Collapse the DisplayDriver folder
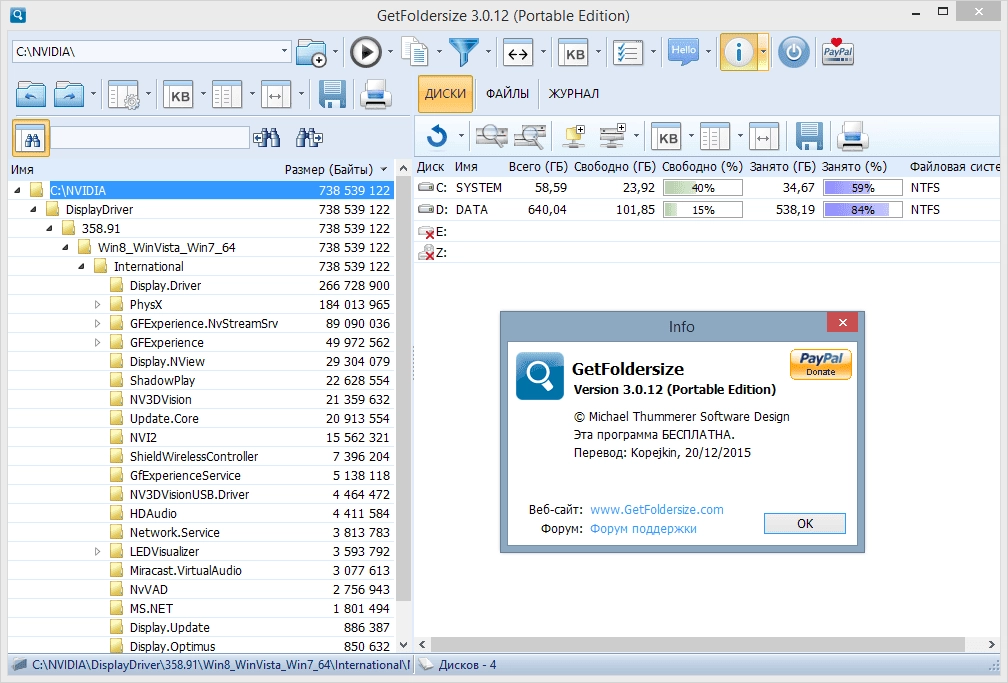This screenshot has width=1008, height=683. [x=33, y=210]
